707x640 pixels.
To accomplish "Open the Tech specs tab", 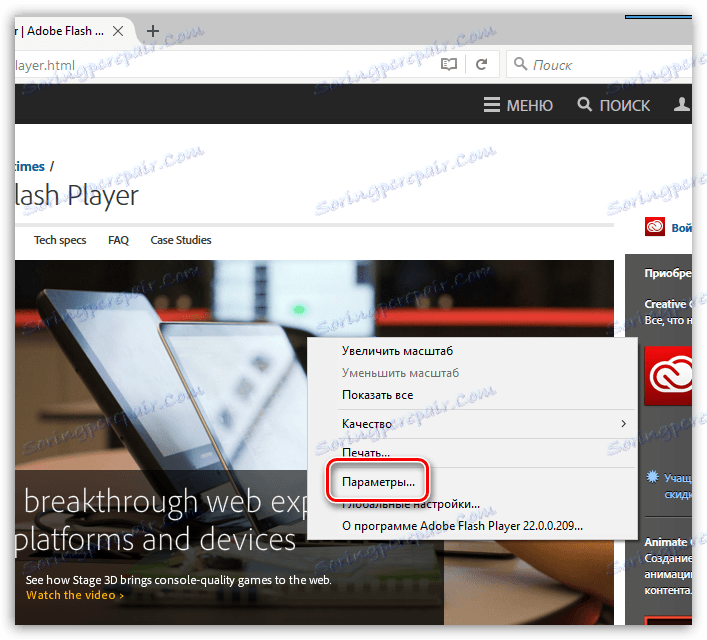I will point(60,240).
